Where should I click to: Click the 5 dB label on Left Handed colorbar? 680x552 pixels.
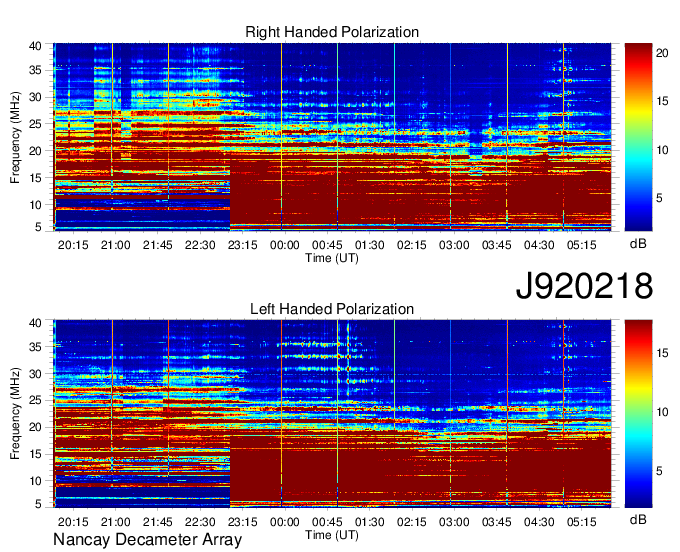point(660,471)
